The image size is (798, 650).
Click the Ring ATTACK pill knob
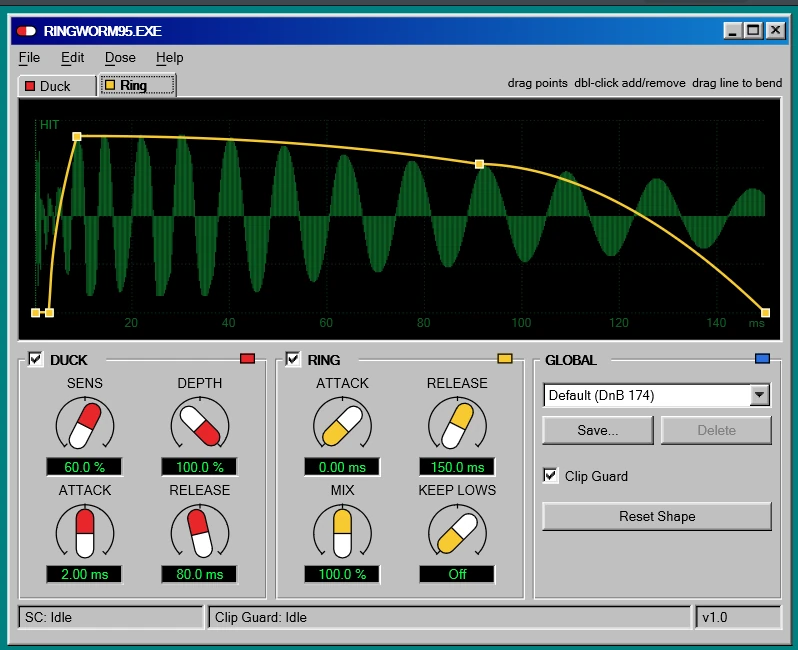(343, 426)
